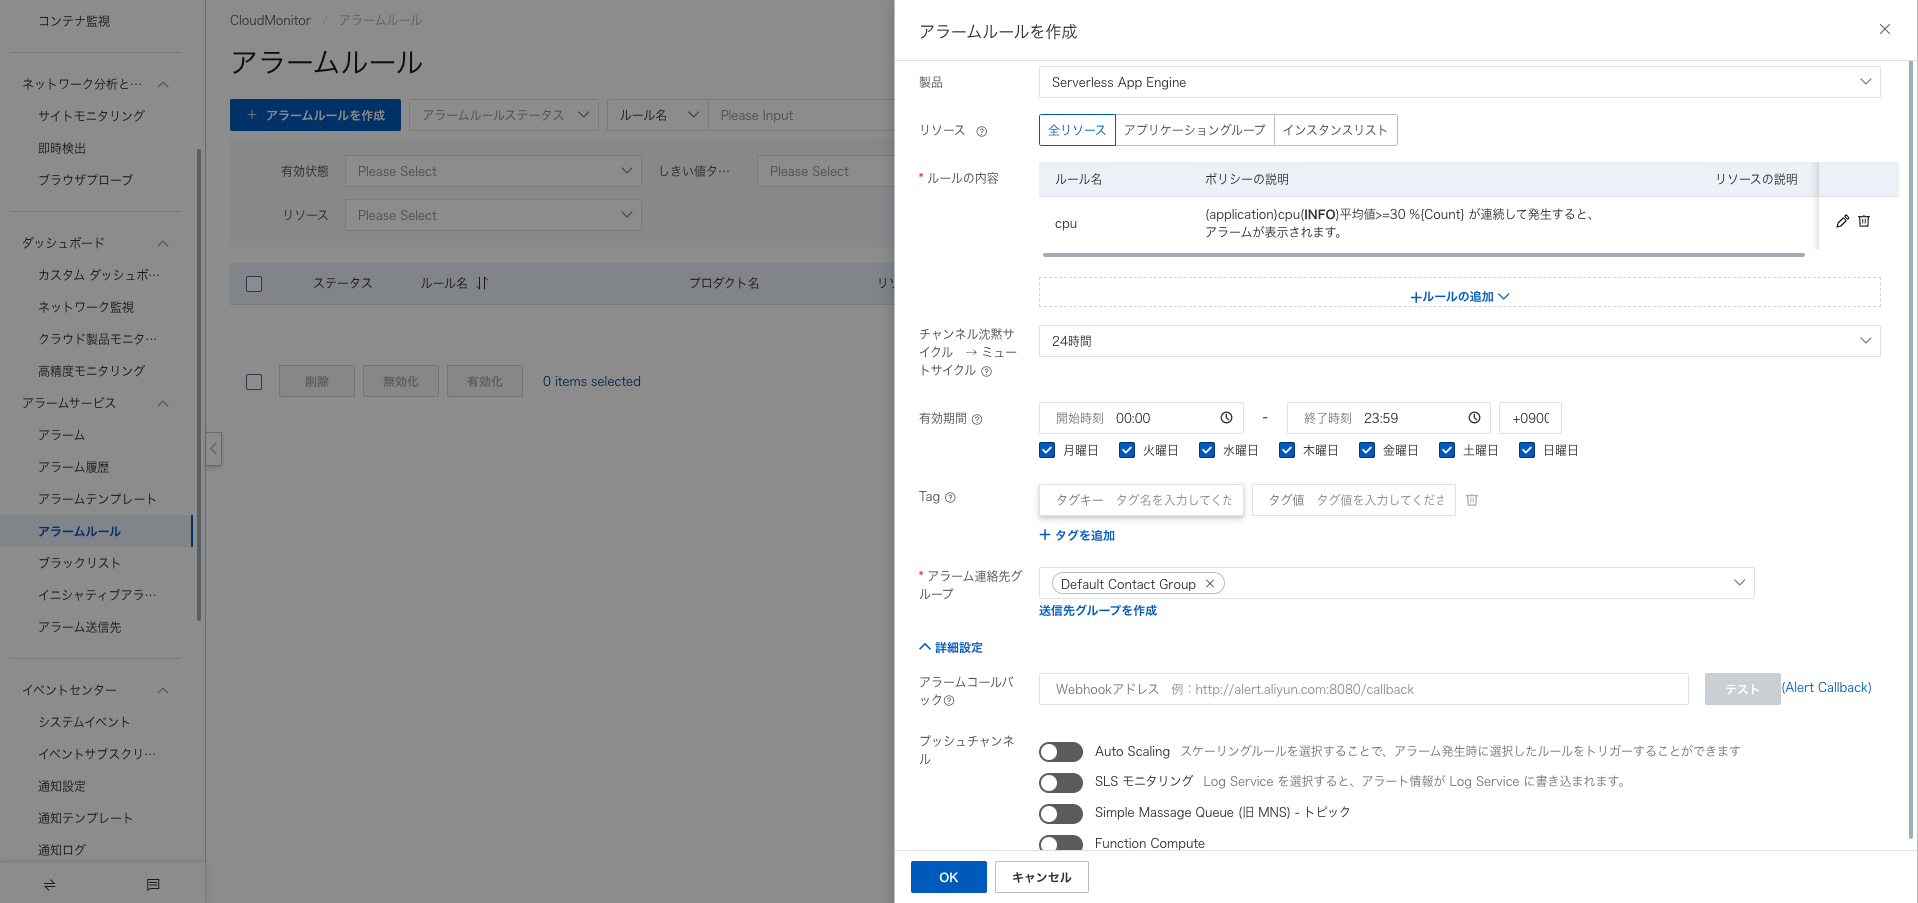Image resolution: width=1918 pixels, height=903 pixels.
Task: Delete the cpu rule with trash icon
Action: point(1864,221)
